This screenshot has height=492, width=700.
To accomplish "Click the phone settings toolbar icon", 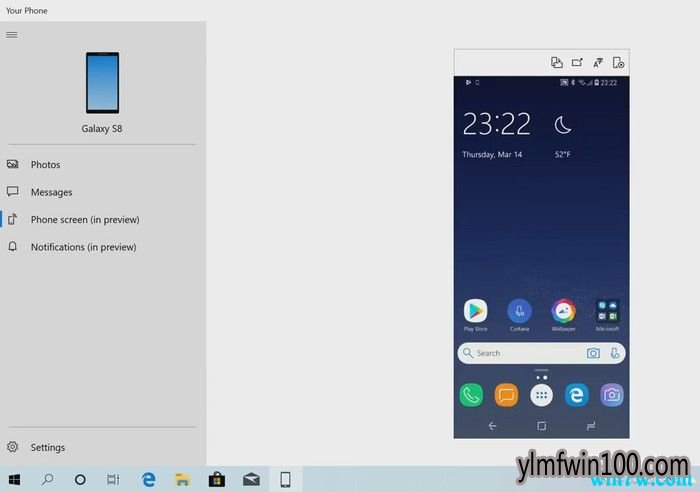I will click(618, 63).
